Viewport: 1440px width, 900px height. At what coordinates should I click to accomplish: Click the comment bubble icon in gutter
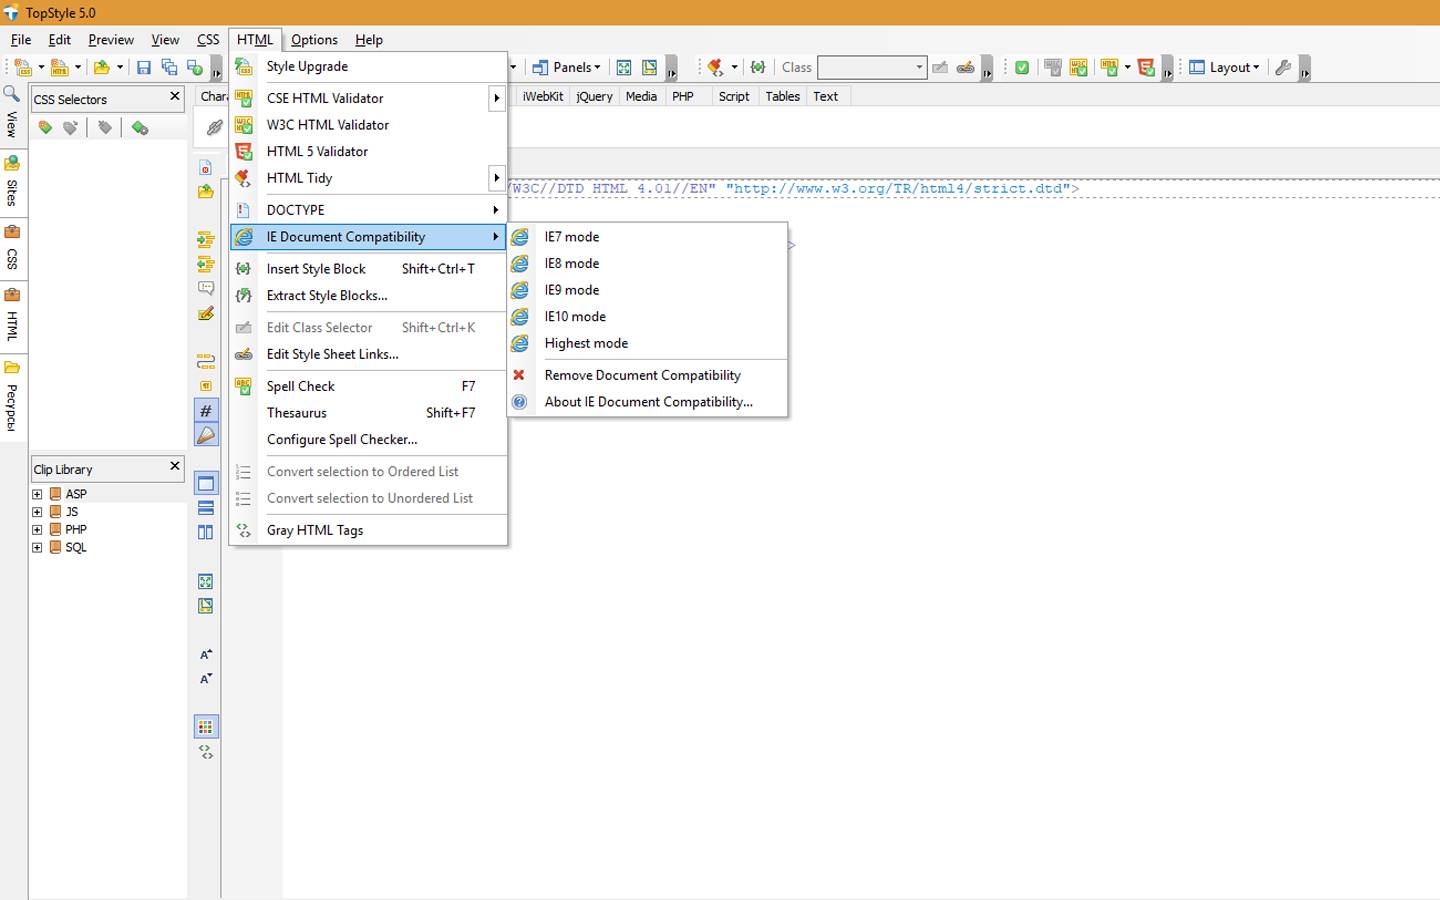[206, 289]
